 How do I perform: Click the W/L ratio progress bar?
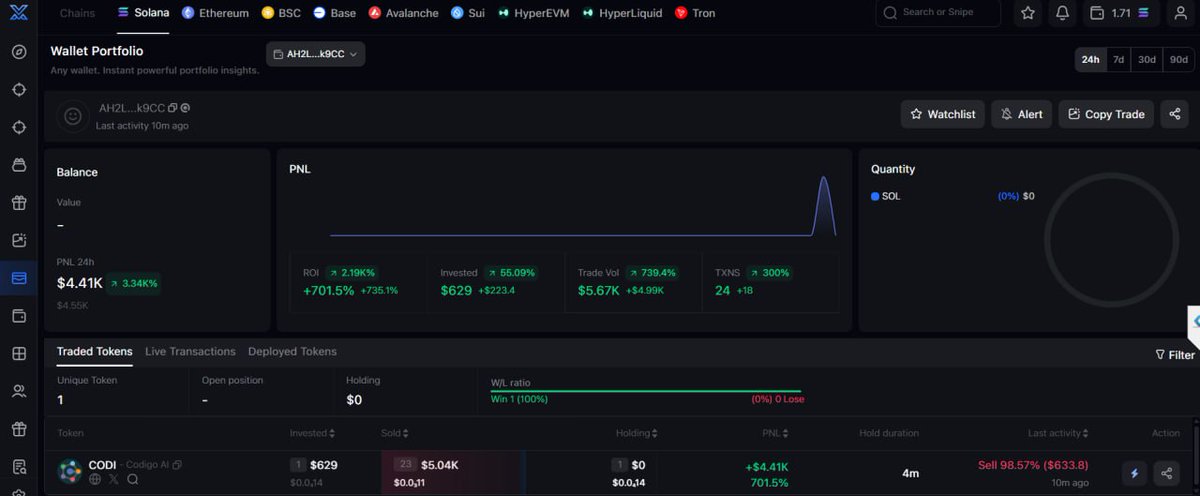coord(646,391)
